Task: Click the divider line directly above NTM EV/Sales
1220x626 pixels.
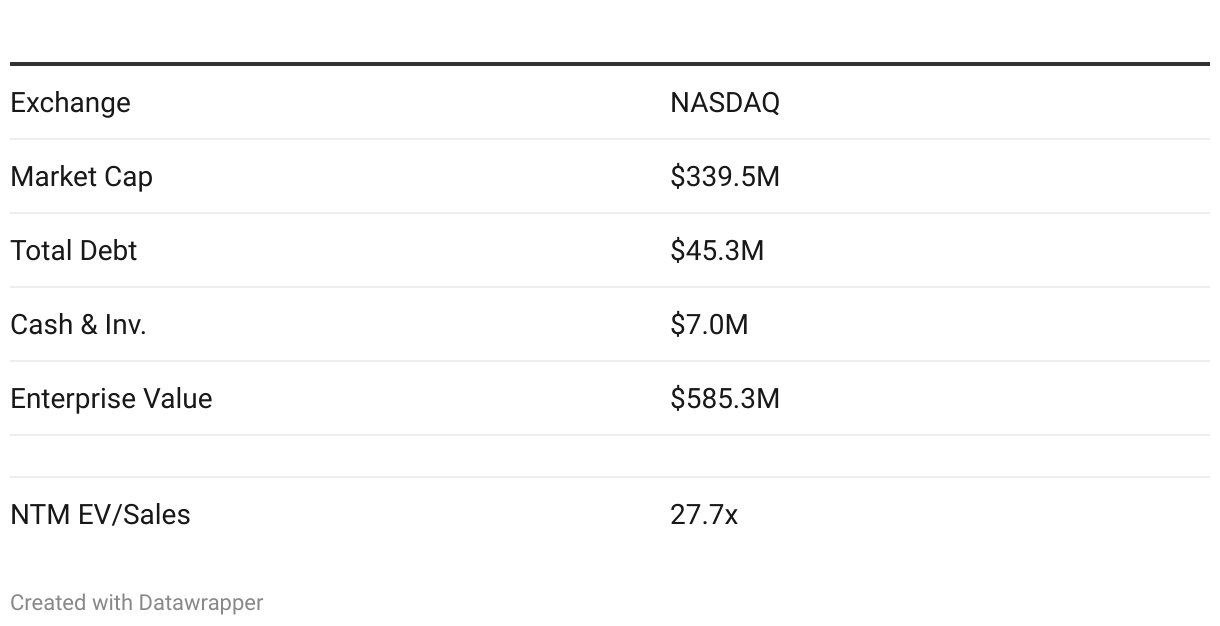Action: pyautogui.click(x=610, y=477)
